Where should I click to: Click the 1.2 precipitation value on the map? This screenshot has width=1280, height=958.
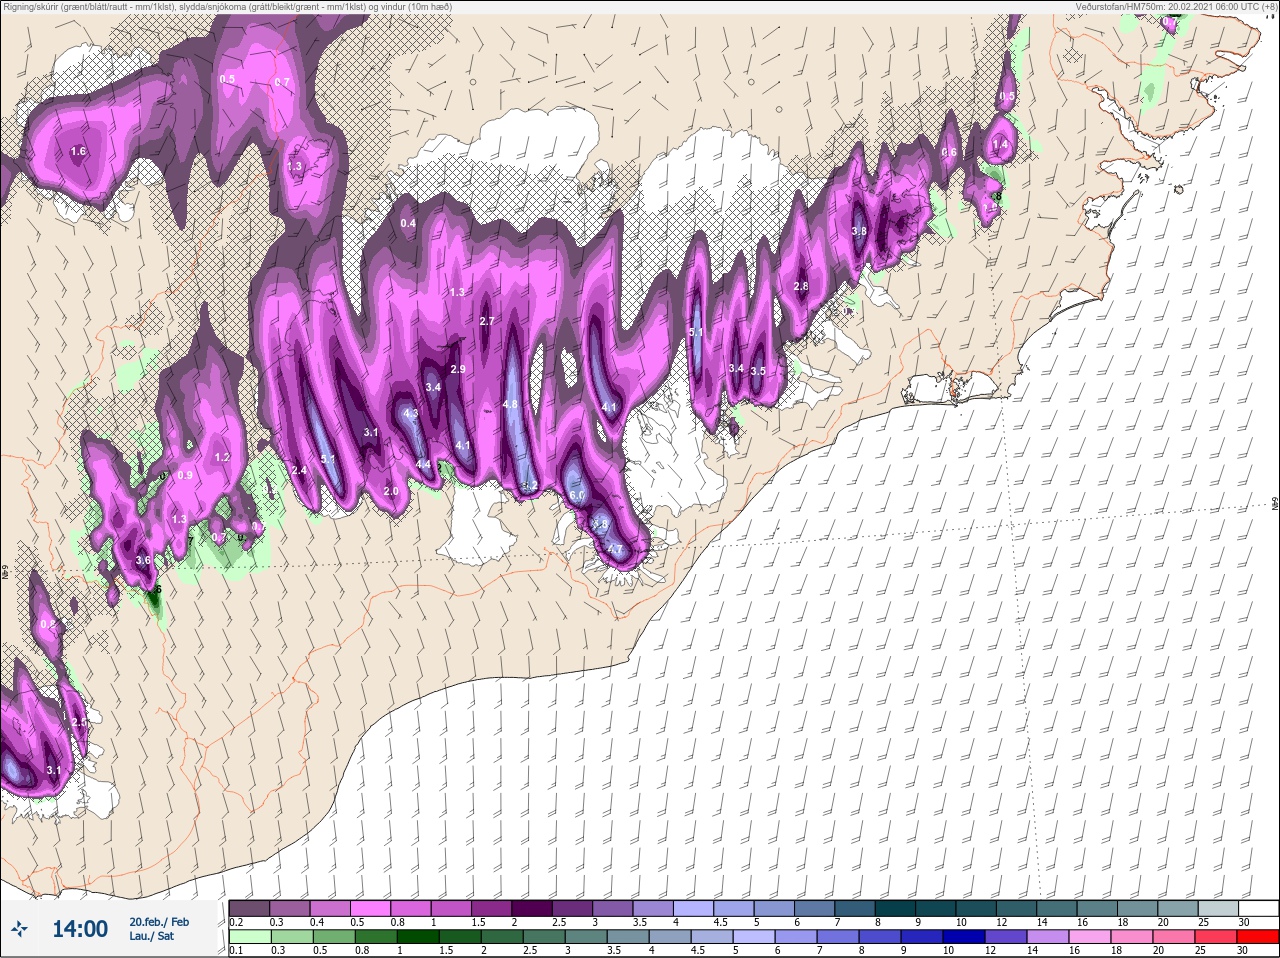click(222, 458)
